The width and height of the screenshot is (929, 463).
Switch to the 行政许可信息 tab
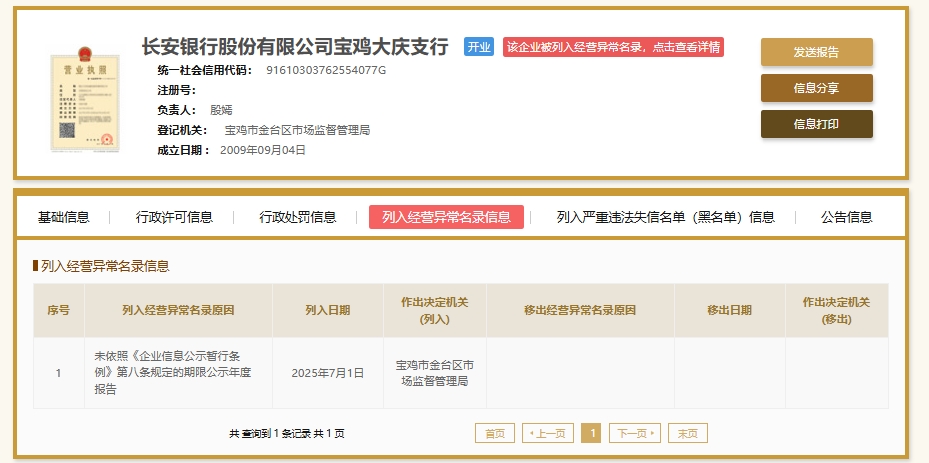174,217
